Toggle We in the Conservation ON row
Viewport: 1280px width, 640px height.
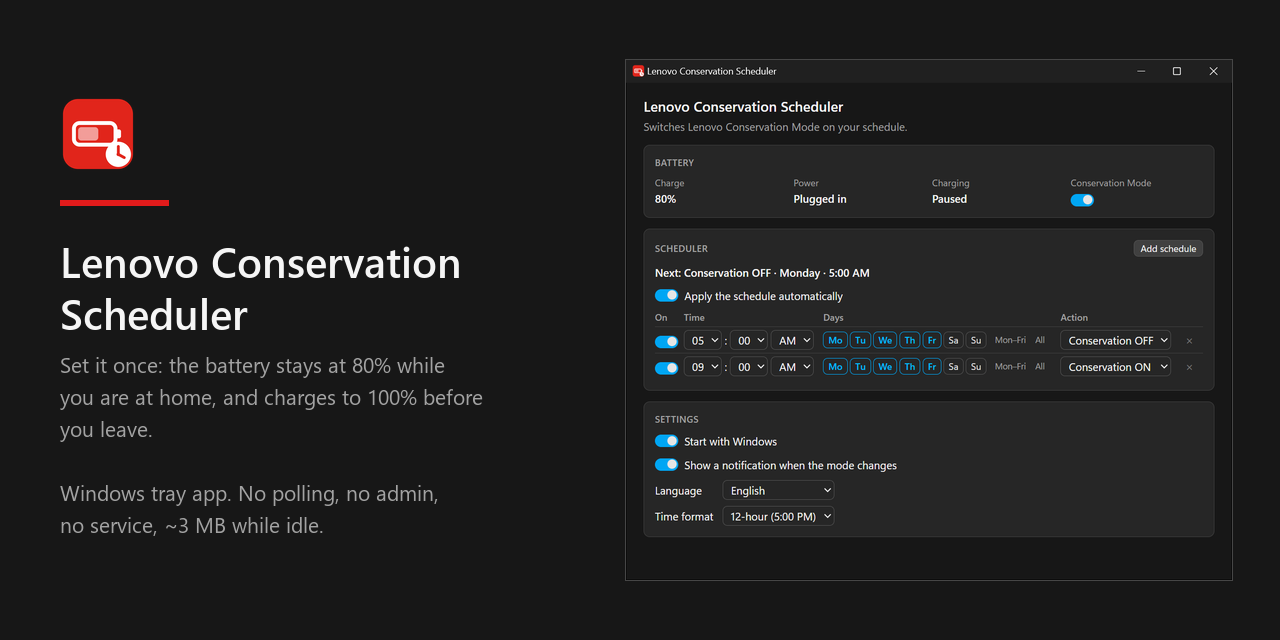[x=885, y=367]
